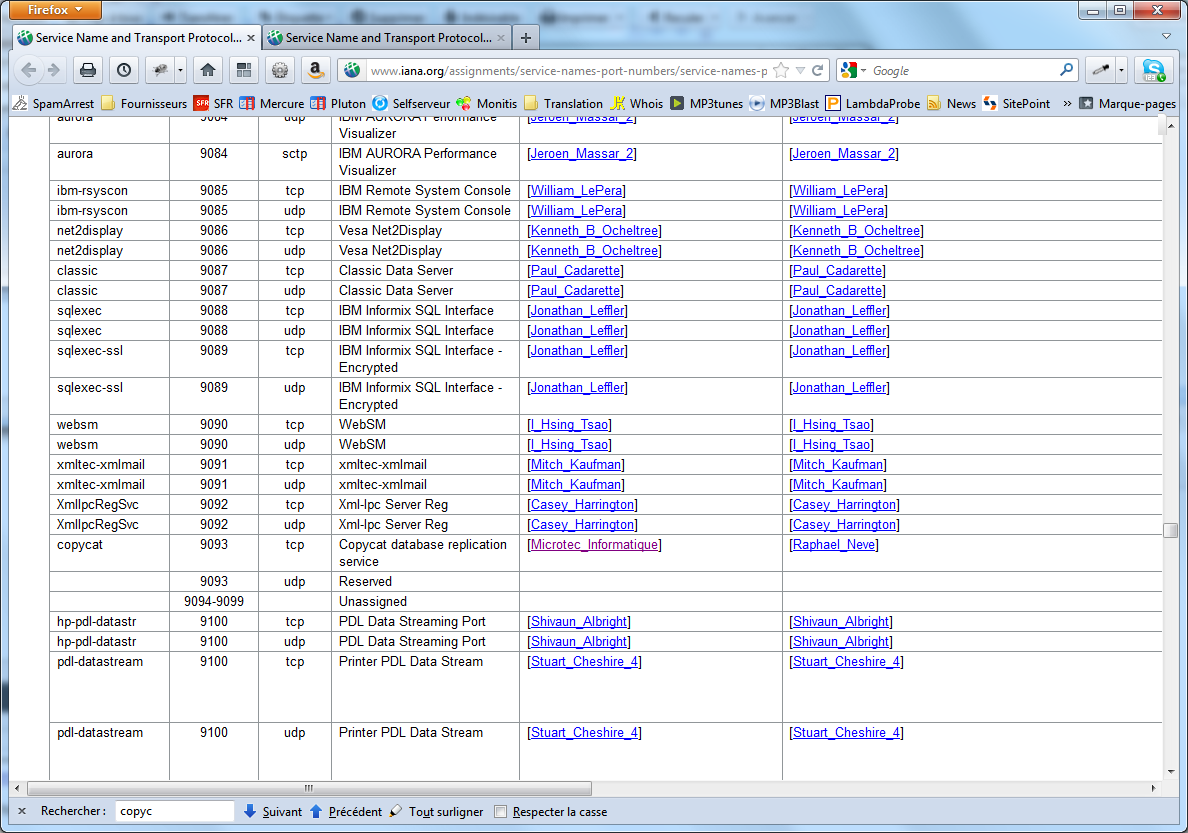Open the LambdaProbe bookmark

pos(873,104)
